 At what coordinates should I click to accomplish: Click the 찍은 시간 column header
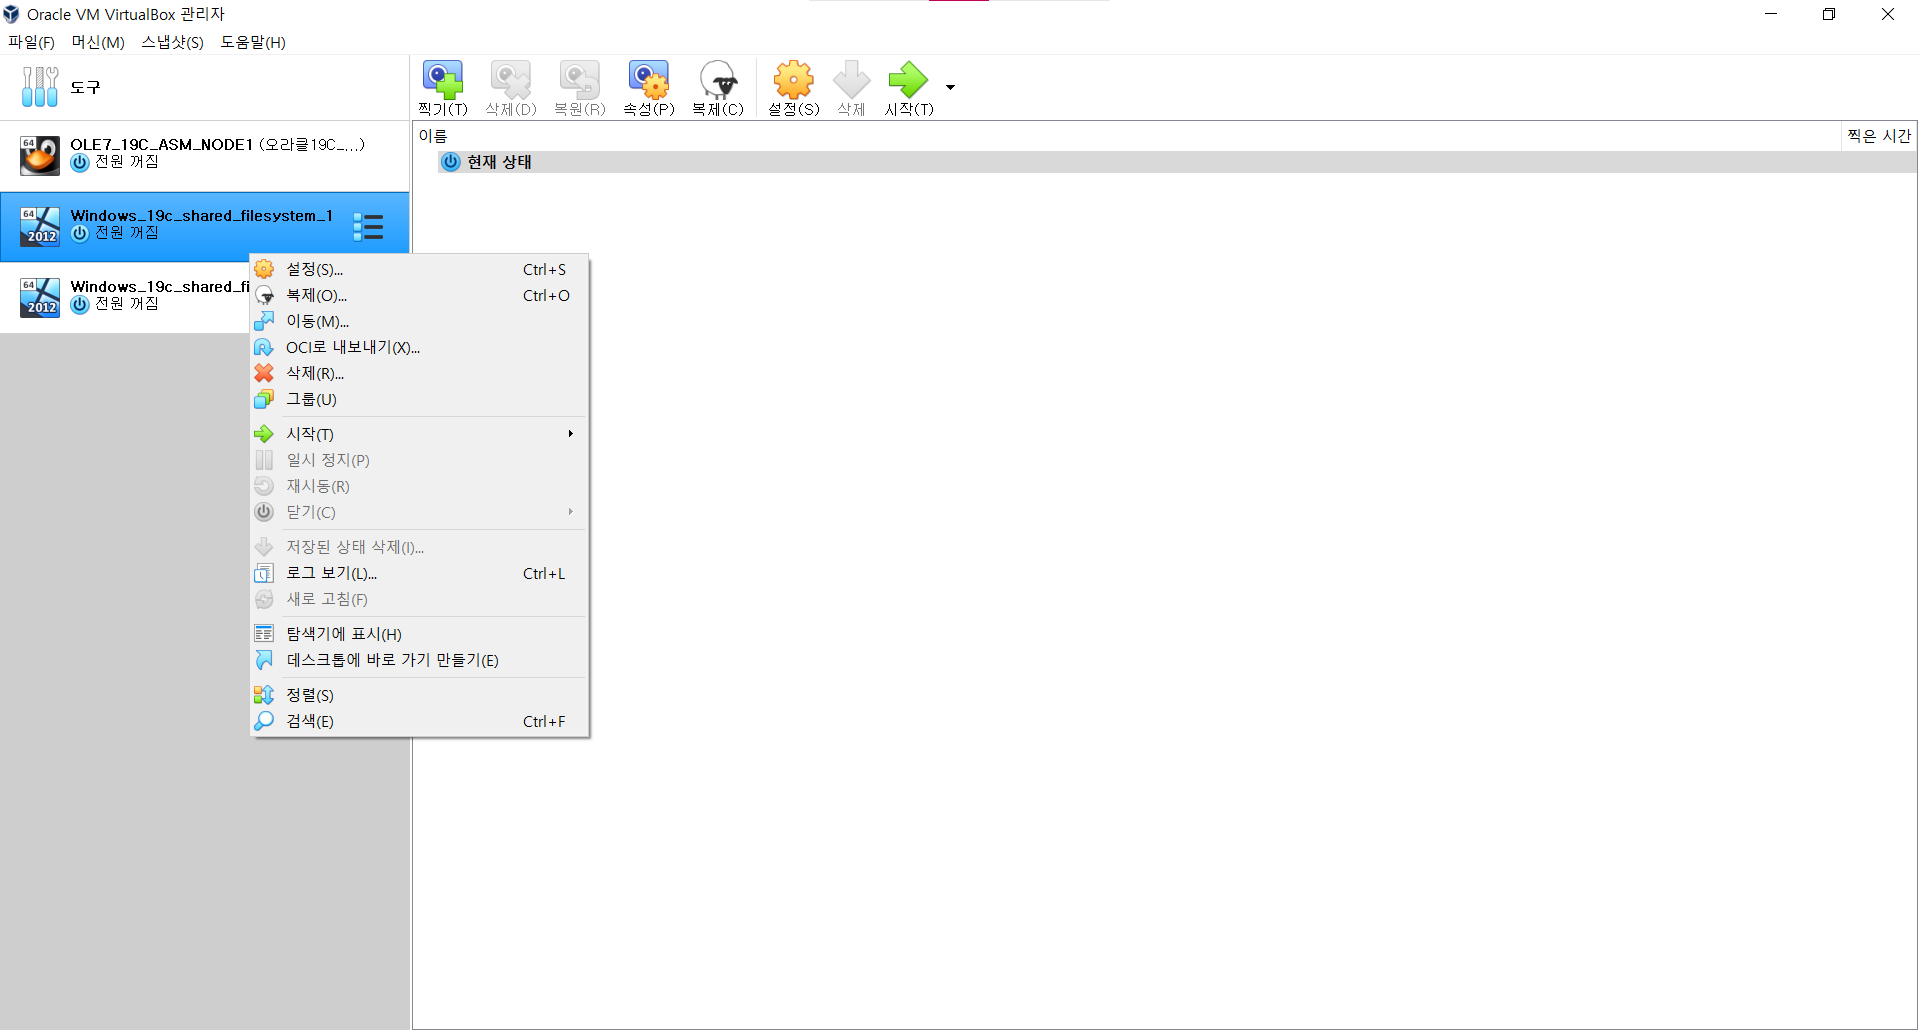1879,136
